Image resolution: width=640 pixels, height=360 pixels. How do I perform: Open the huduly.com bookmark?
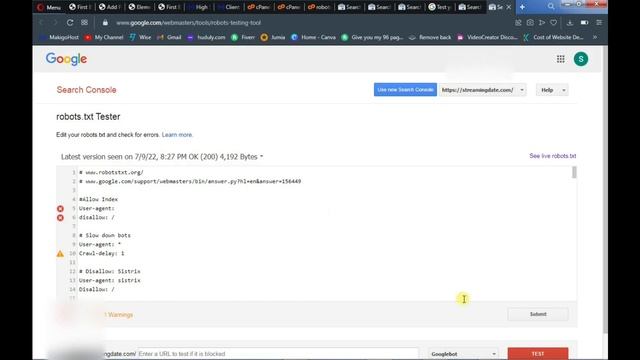click(x=206, y=37)
